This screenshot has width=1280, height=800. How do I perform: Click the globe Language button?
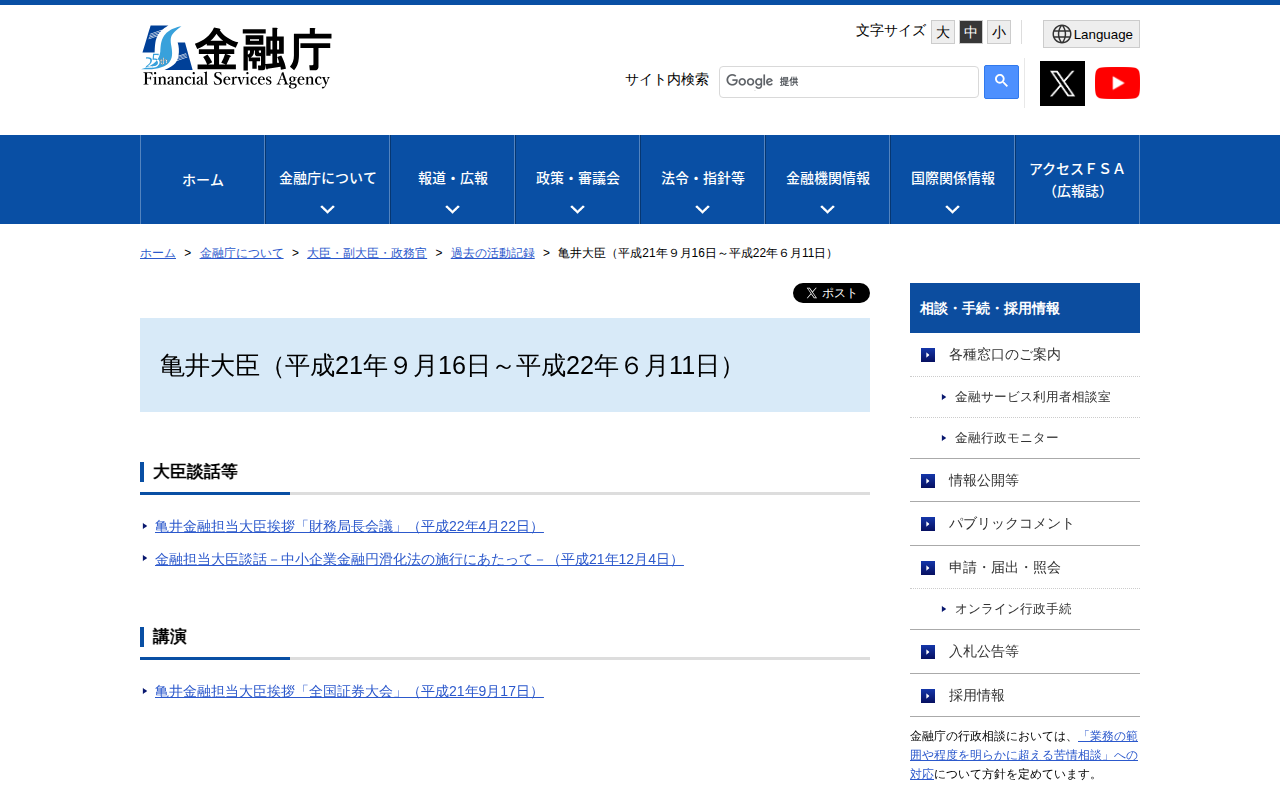click(1091, 34)
